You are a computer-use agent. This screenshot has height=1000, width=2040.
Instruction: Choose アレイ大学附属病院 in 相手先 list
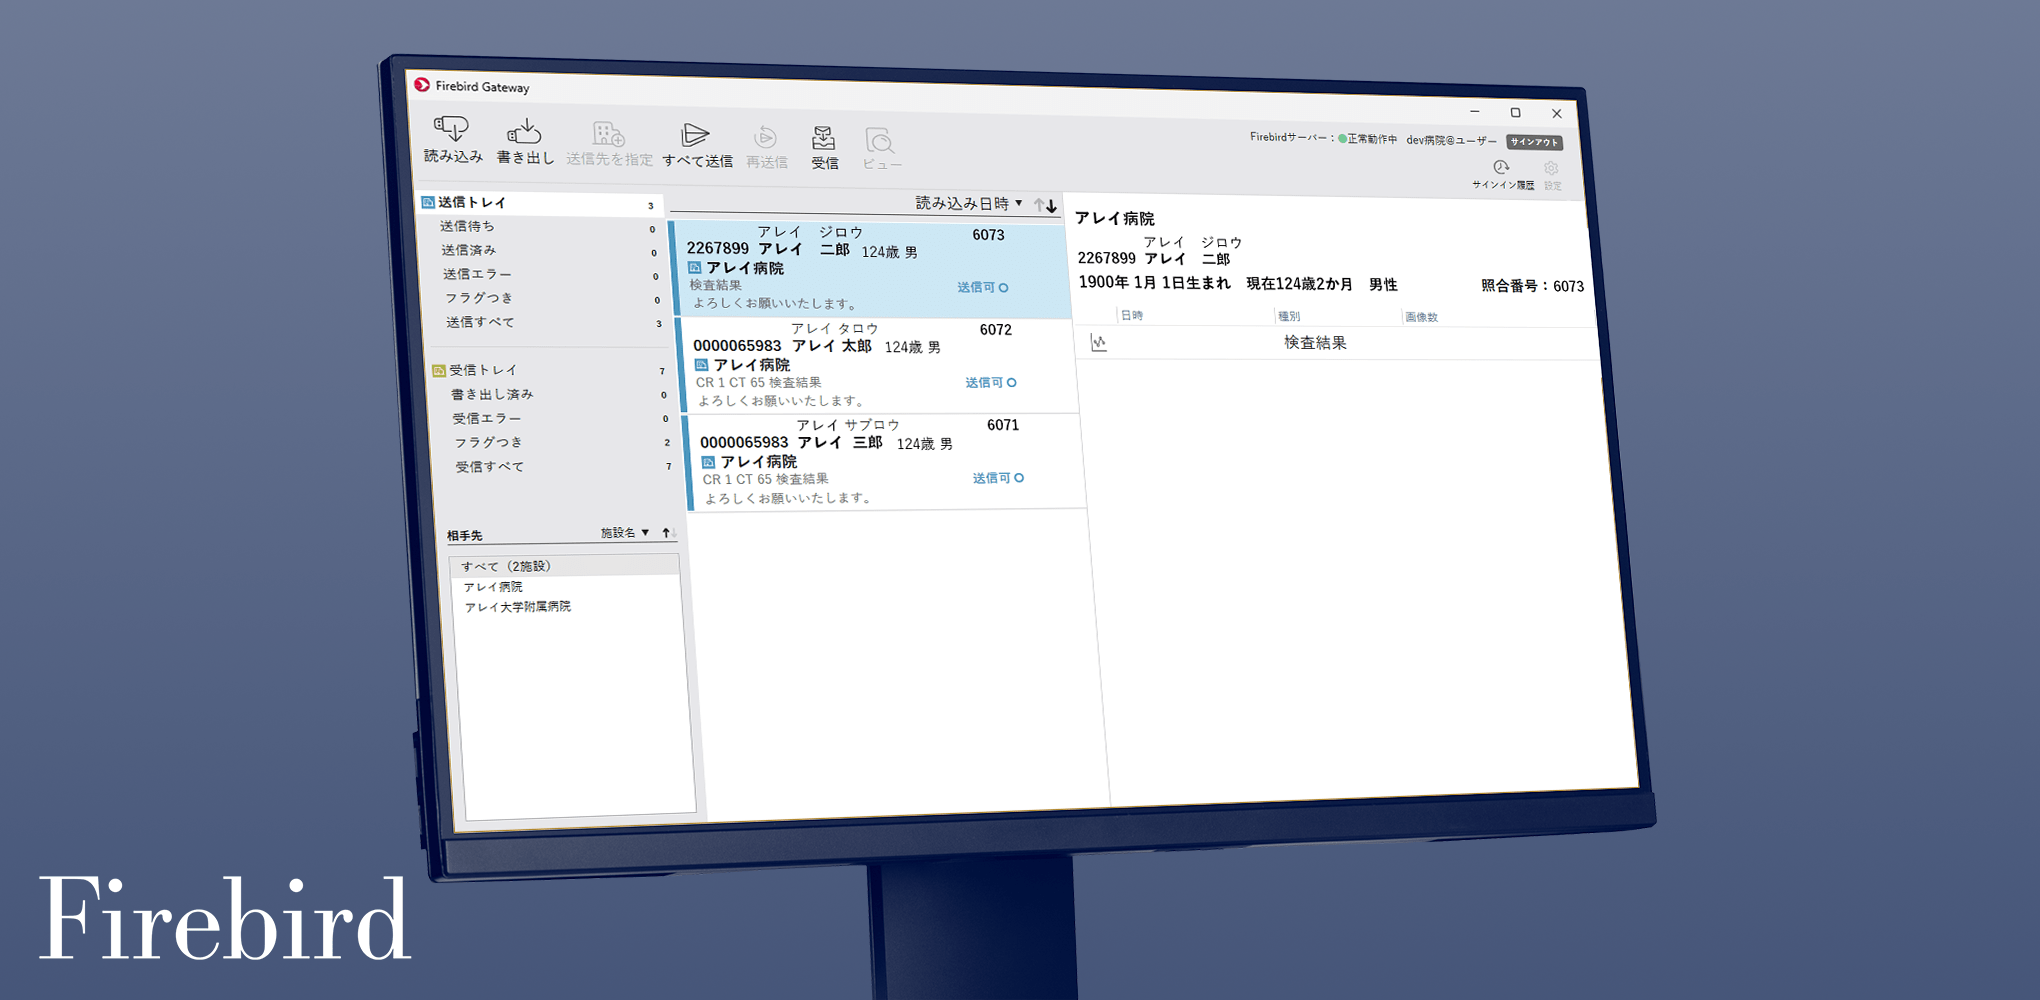(567, 607)
